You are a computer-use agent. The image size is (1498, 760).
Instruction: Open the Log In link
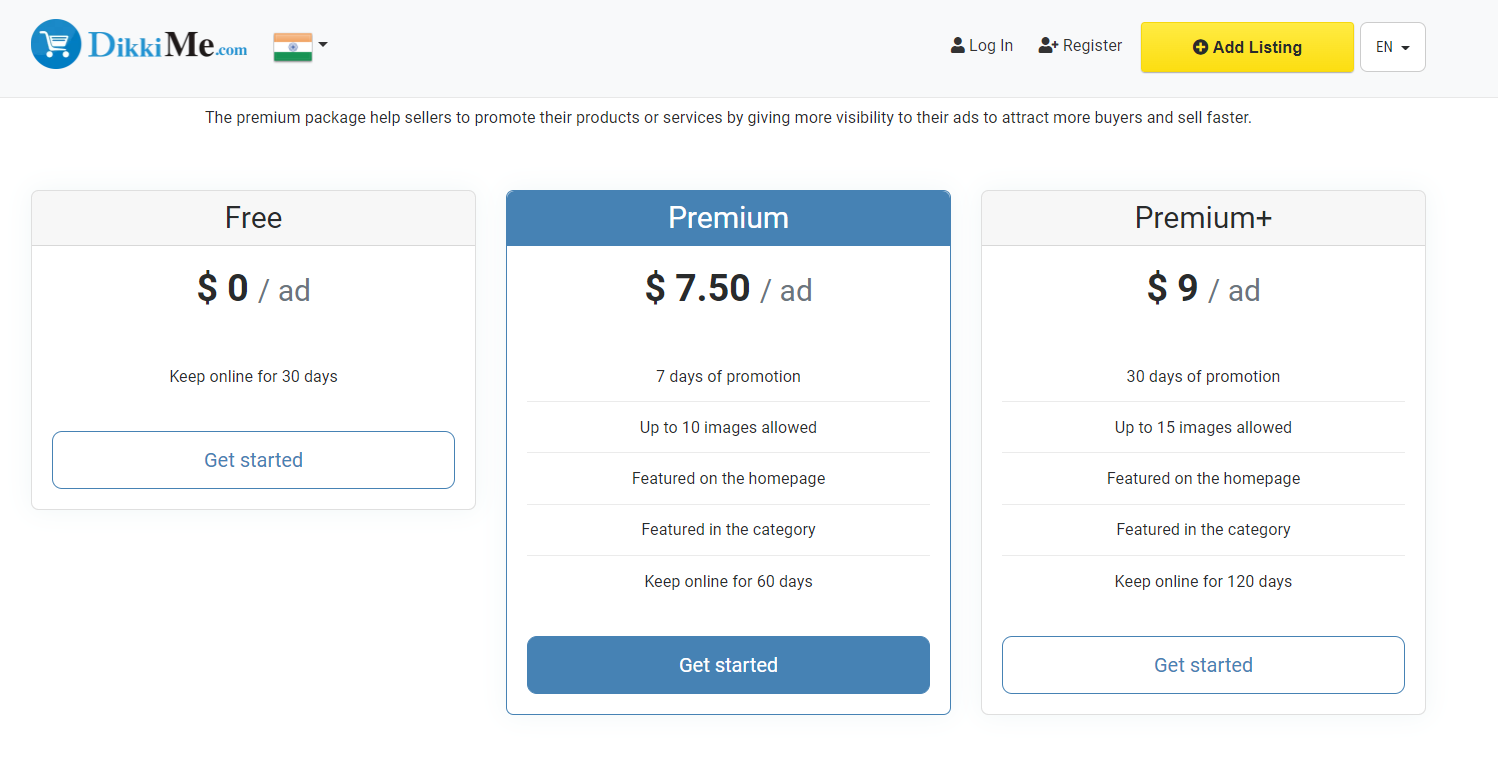(x=990, y=46)
